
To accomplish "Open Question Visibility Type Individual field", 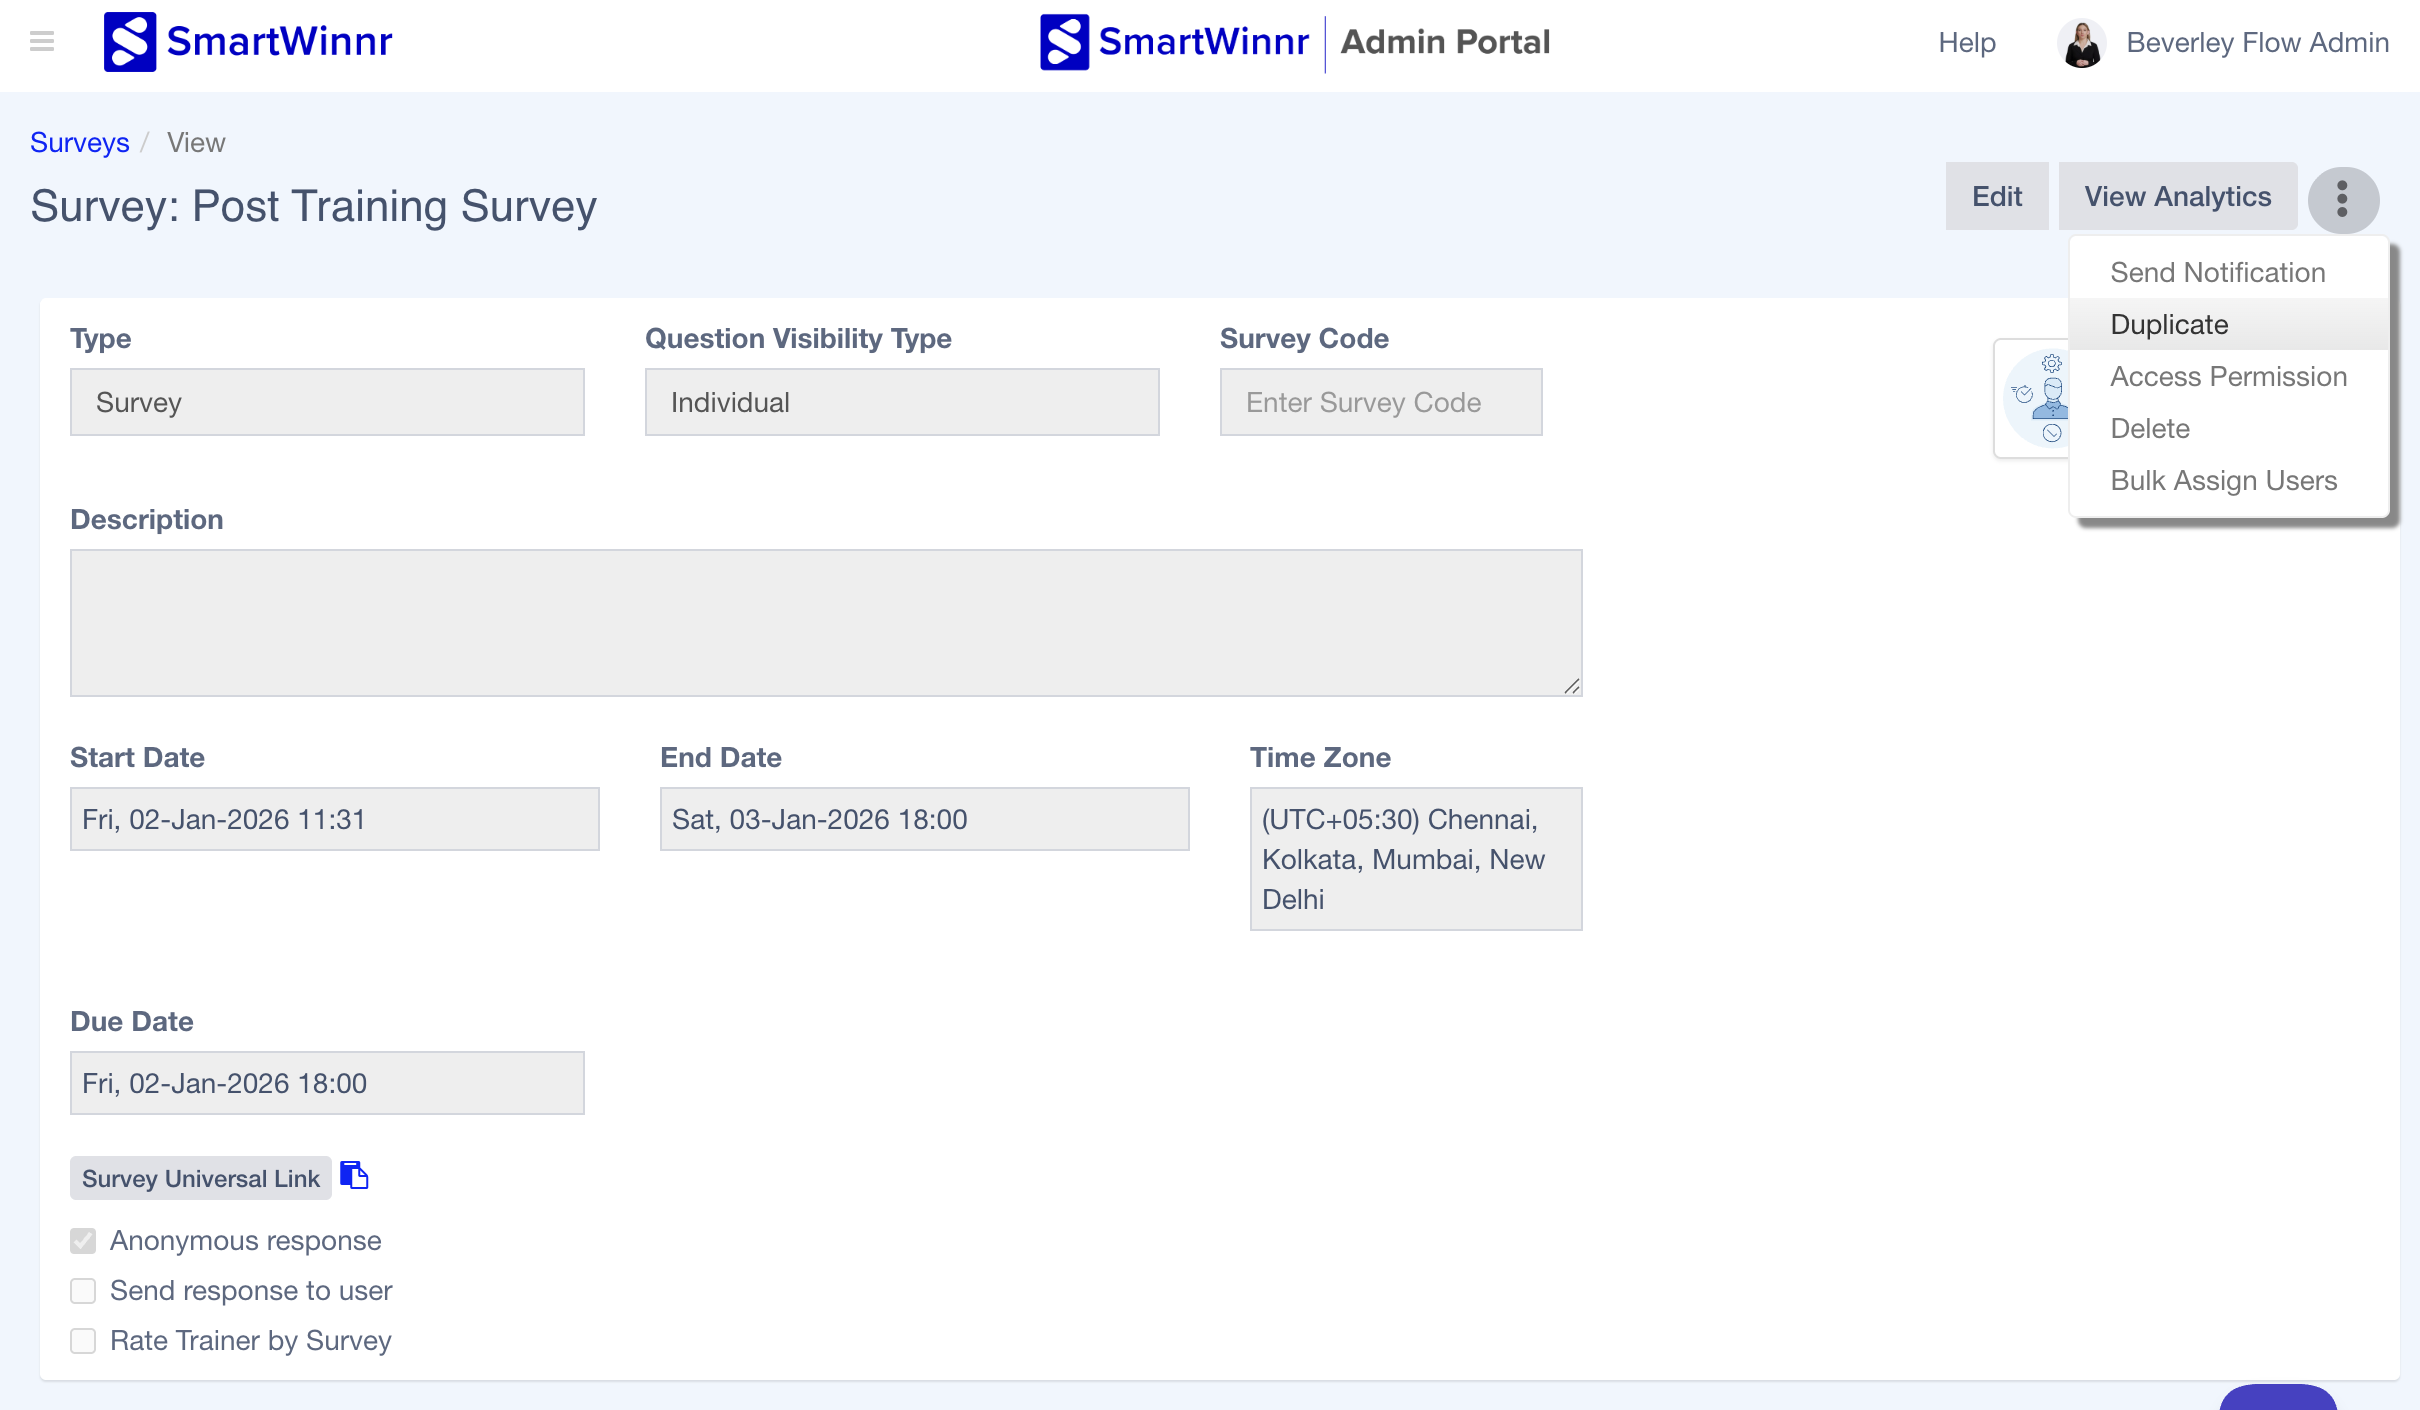I will tap(901, 402).
